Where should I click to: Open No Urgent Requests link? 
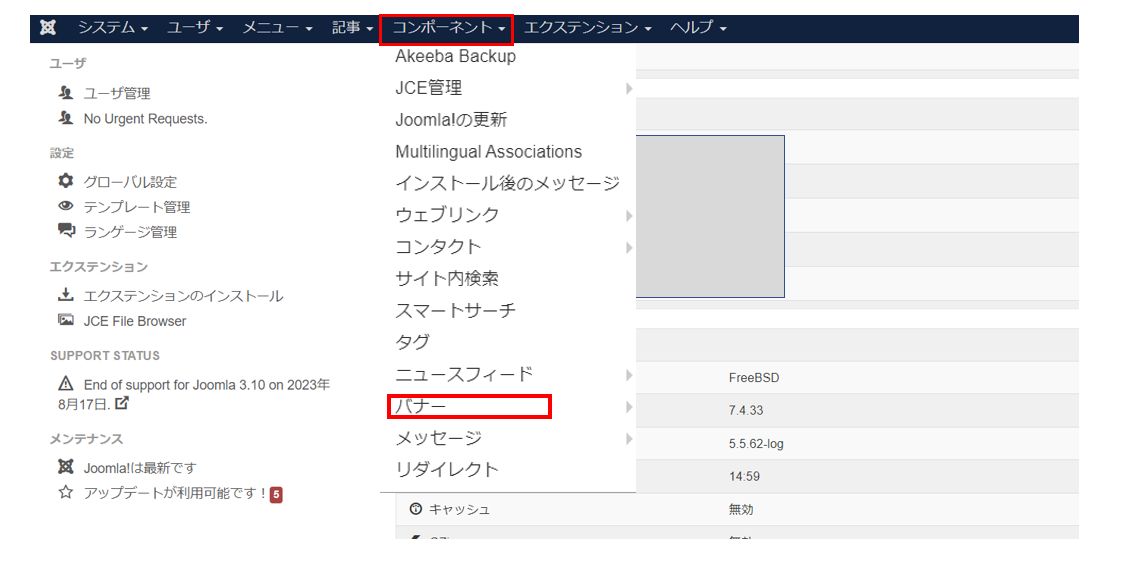point(146,119)
